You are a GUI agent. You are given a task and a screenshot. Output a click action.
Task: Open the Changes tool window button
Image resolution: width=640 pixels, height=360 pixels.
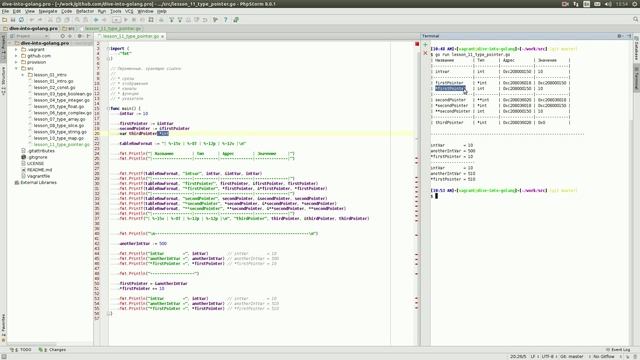click(x=52, y=350)
